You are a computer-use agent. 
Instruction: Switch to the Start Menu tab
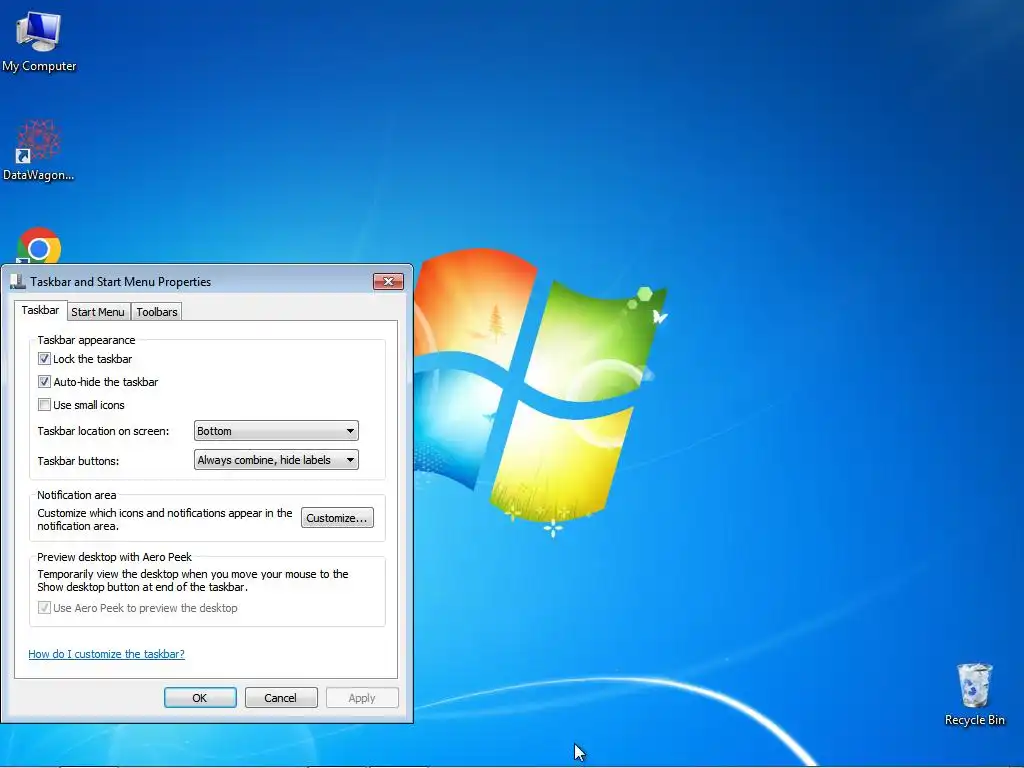tap(98, 312)
